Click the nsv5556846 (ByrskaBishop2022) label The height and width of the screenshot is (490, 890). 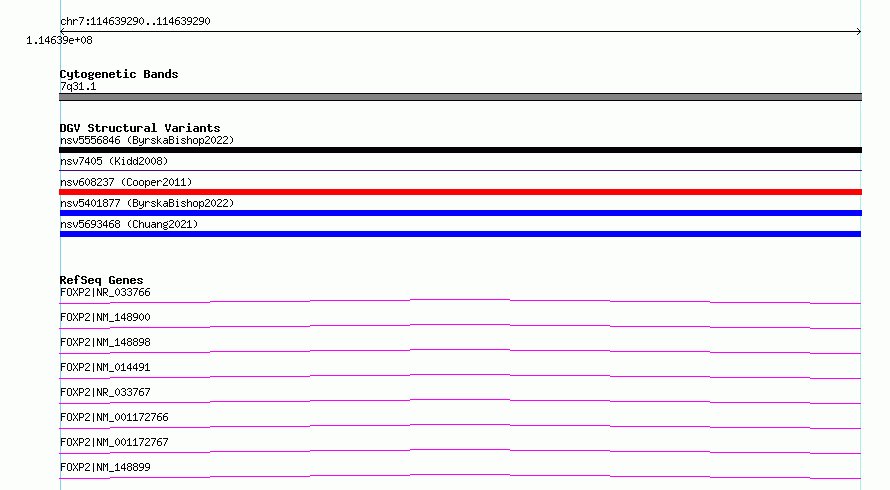tap(147, 140)
